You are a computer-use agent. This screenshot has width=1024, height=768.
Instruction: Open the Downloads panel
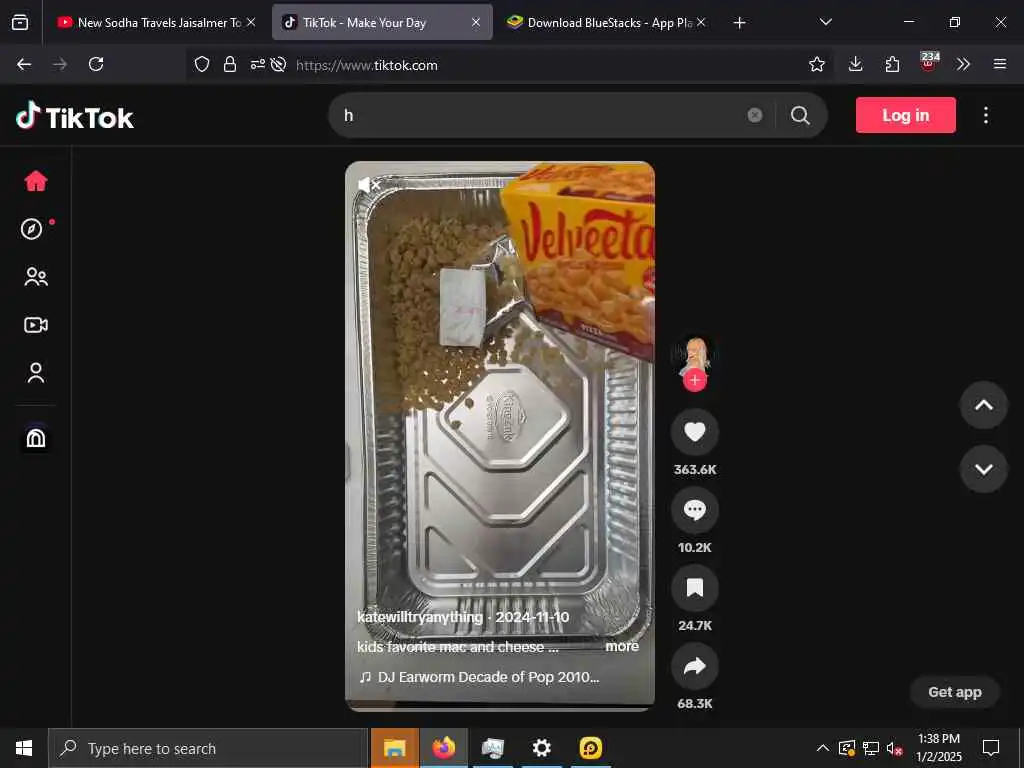856,64
